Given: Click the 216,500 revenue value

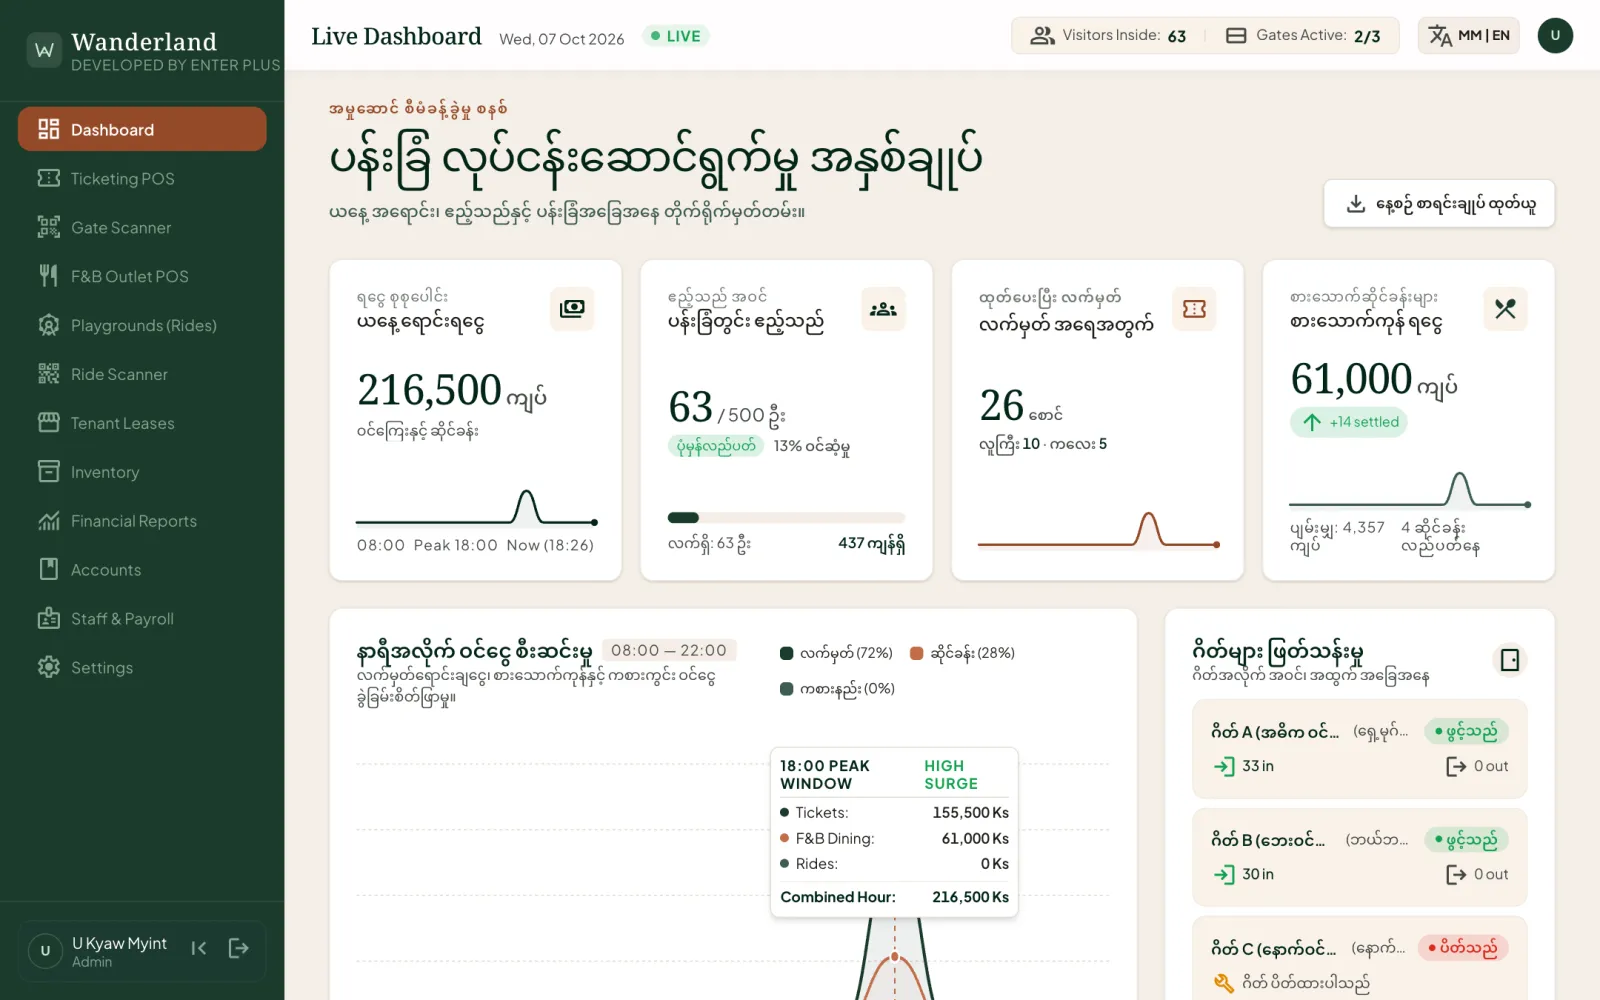Looking at the screenshot, I should tap(430, 390).
